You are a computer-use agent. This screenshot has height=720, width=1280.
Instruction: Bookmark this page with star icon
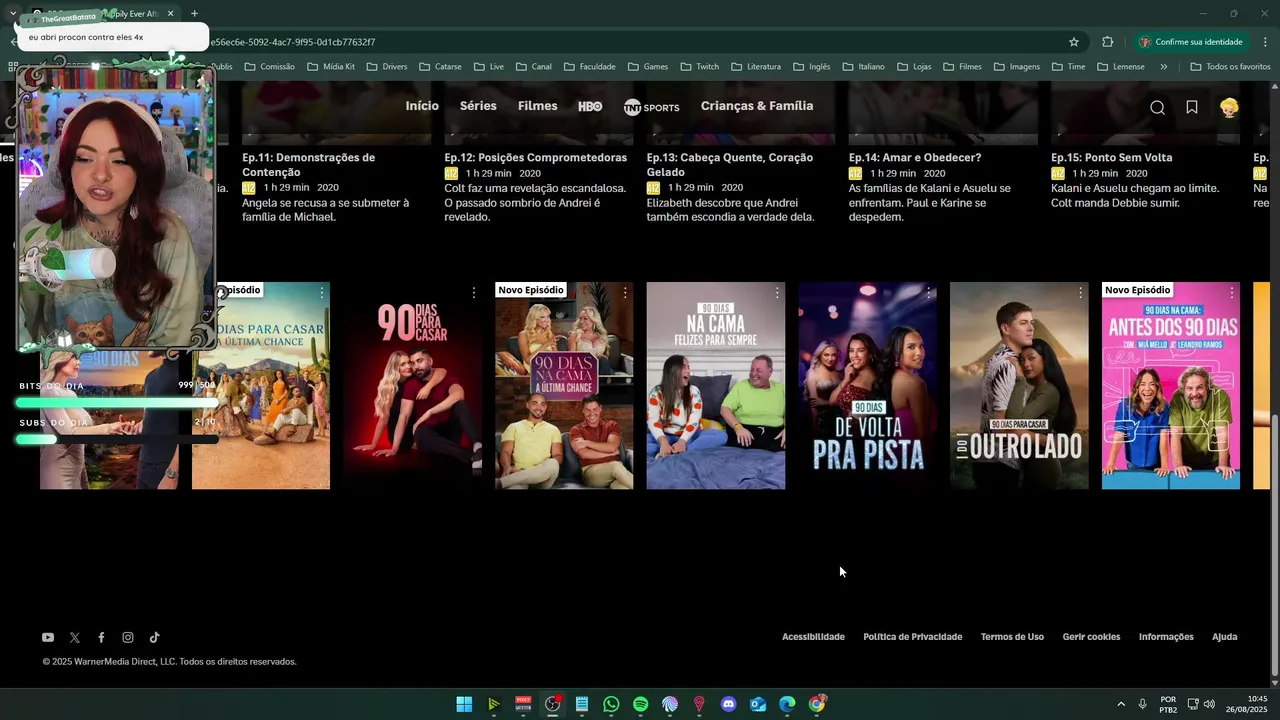[x=1074, y=42]
